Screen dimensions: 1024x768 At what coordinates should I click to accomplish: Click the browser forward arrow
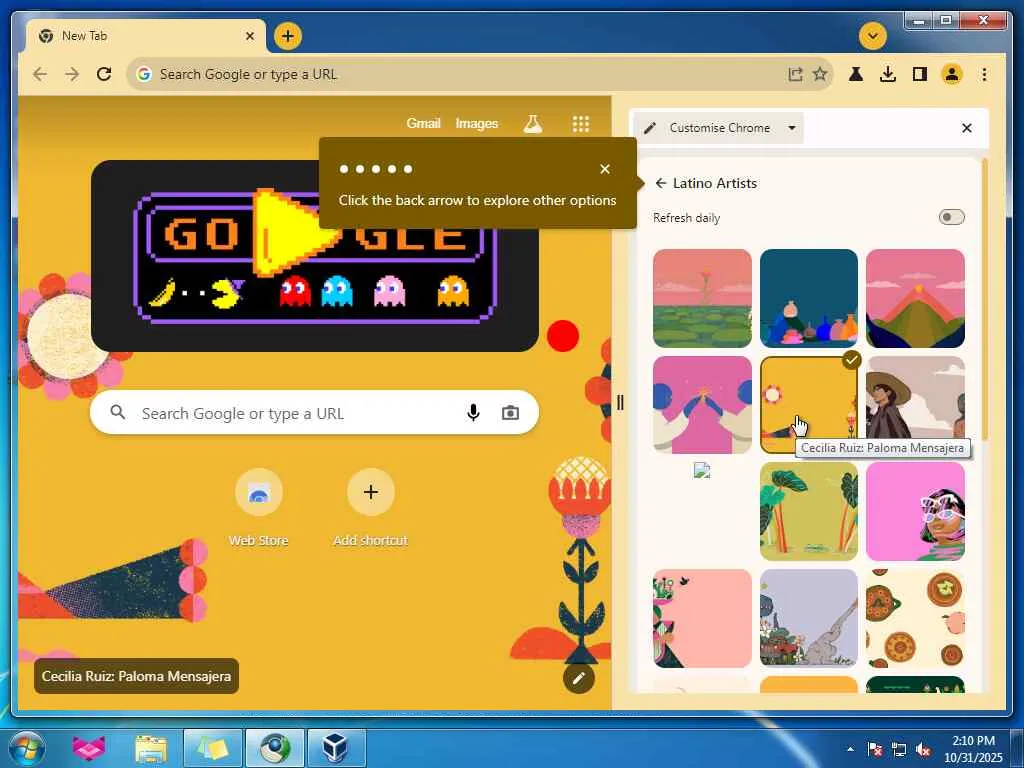pos(72,74)
